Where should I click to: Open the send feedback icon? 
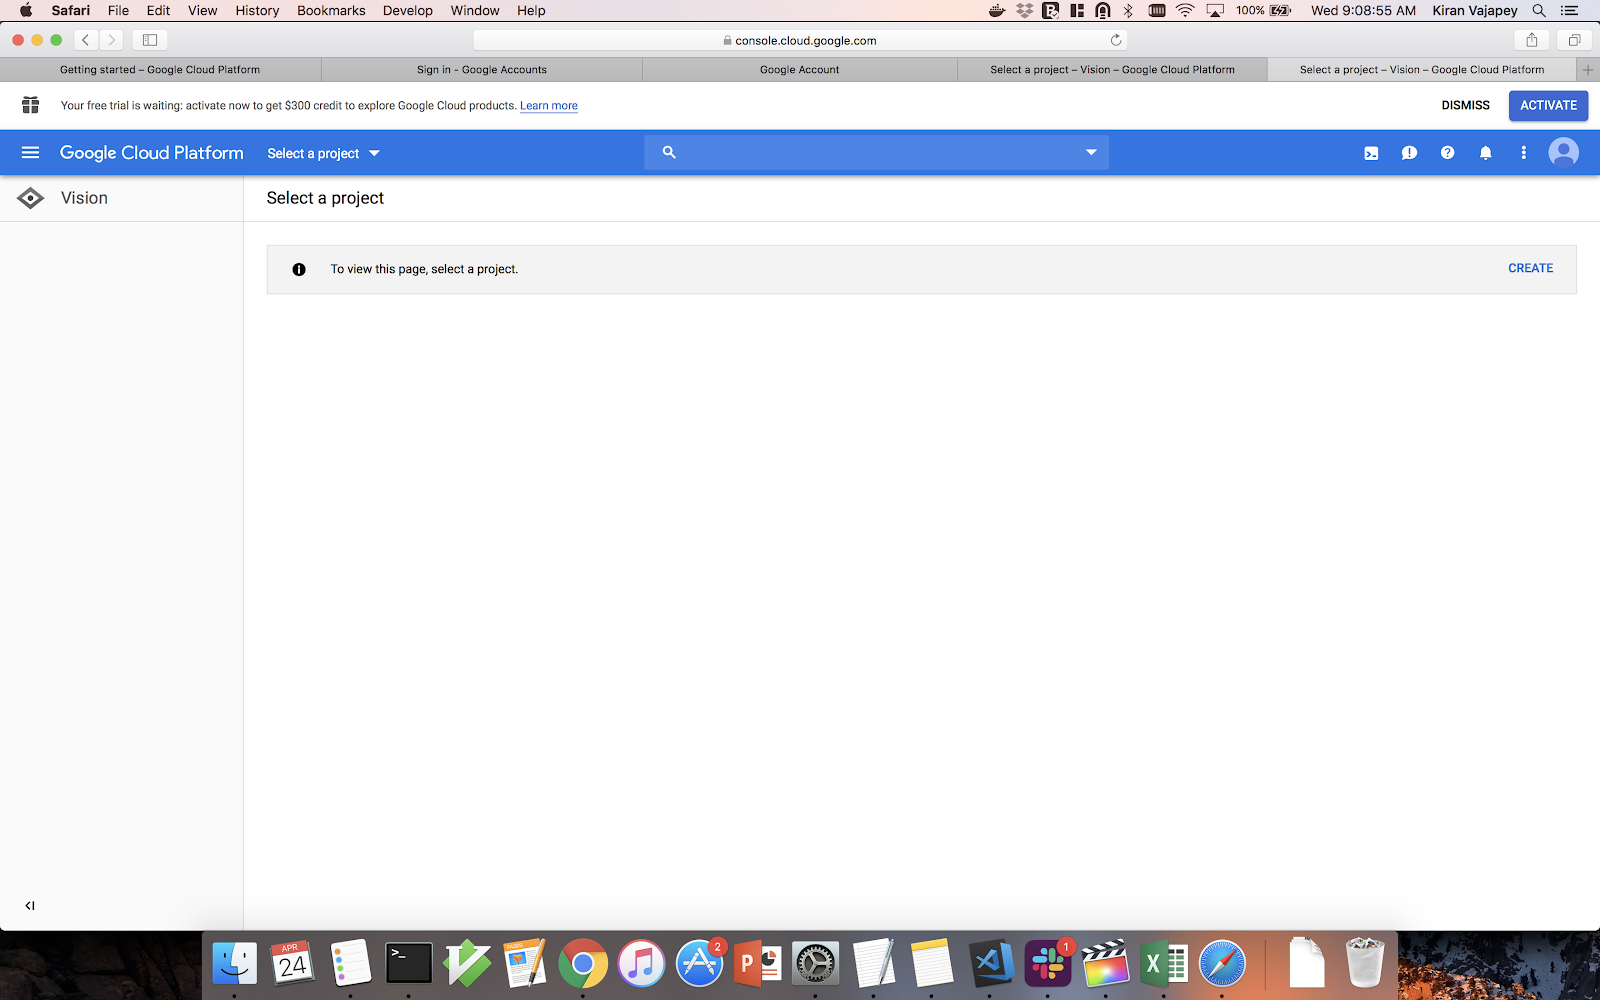click(x=1409, y=153)
